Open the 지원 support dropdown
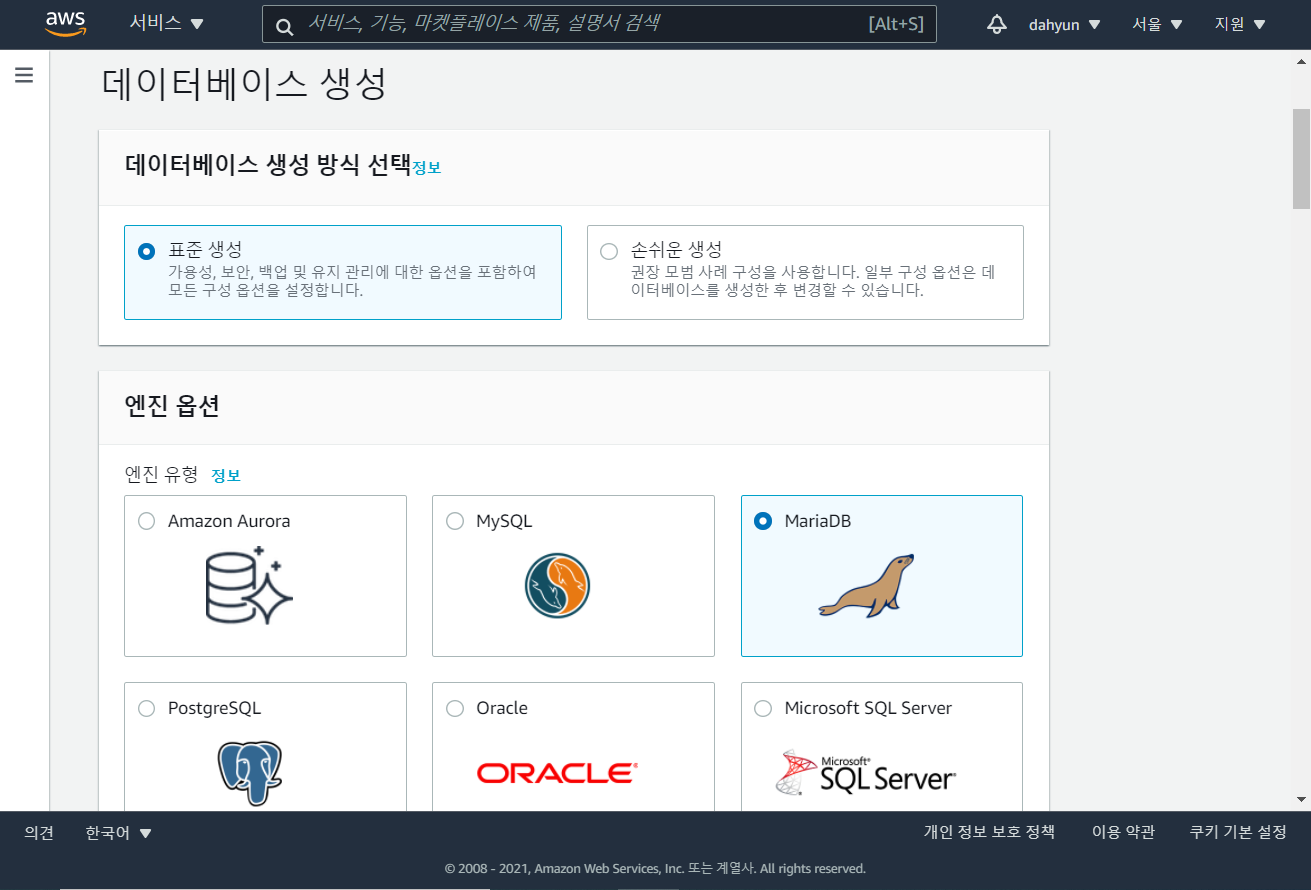This screenshot has width=1311, height=890. (x=1240, y=25)
